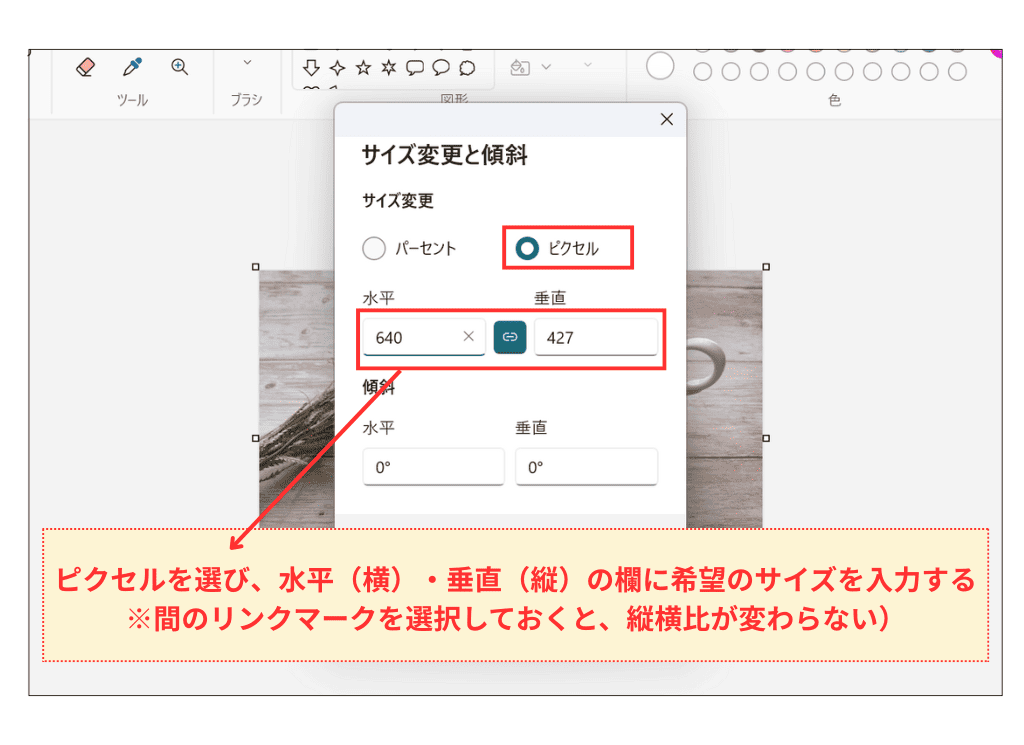
Task: Open the outline style dropdown
Action: tap(587, 66)
